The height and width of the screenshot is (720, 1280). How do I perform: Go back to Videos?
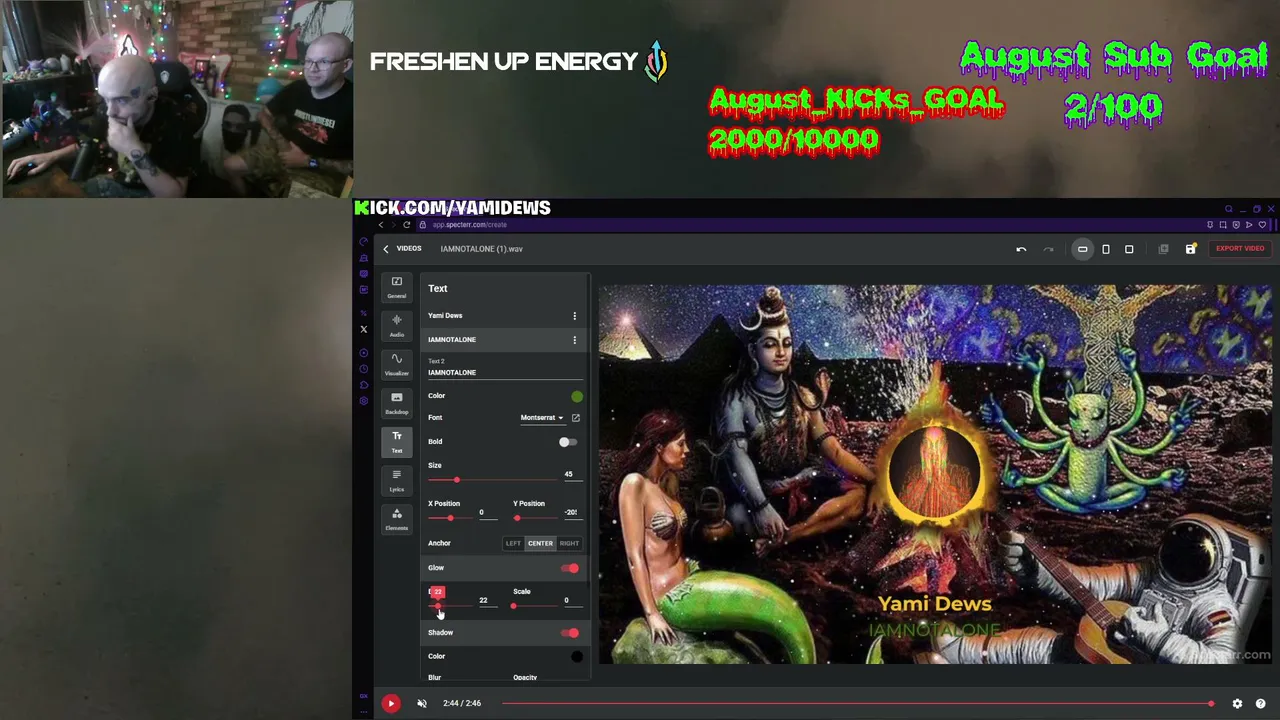pos(402,249)
